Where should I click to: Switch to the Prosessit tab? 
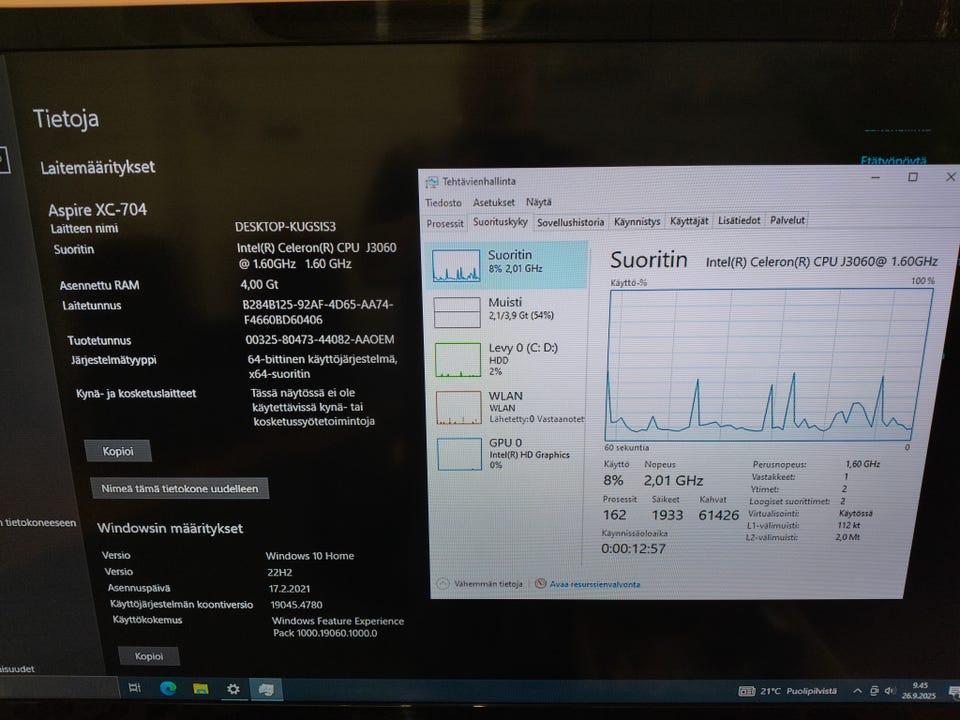[445, 223]
